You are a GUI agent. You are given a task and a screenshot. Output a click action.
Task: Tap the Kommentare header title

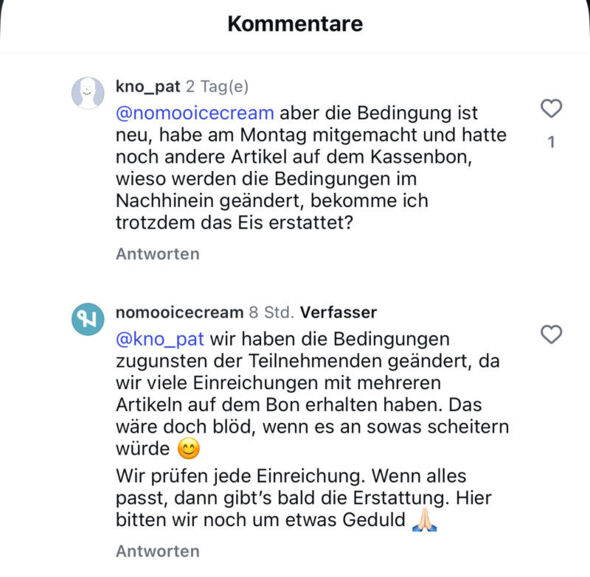pos(295,24)
